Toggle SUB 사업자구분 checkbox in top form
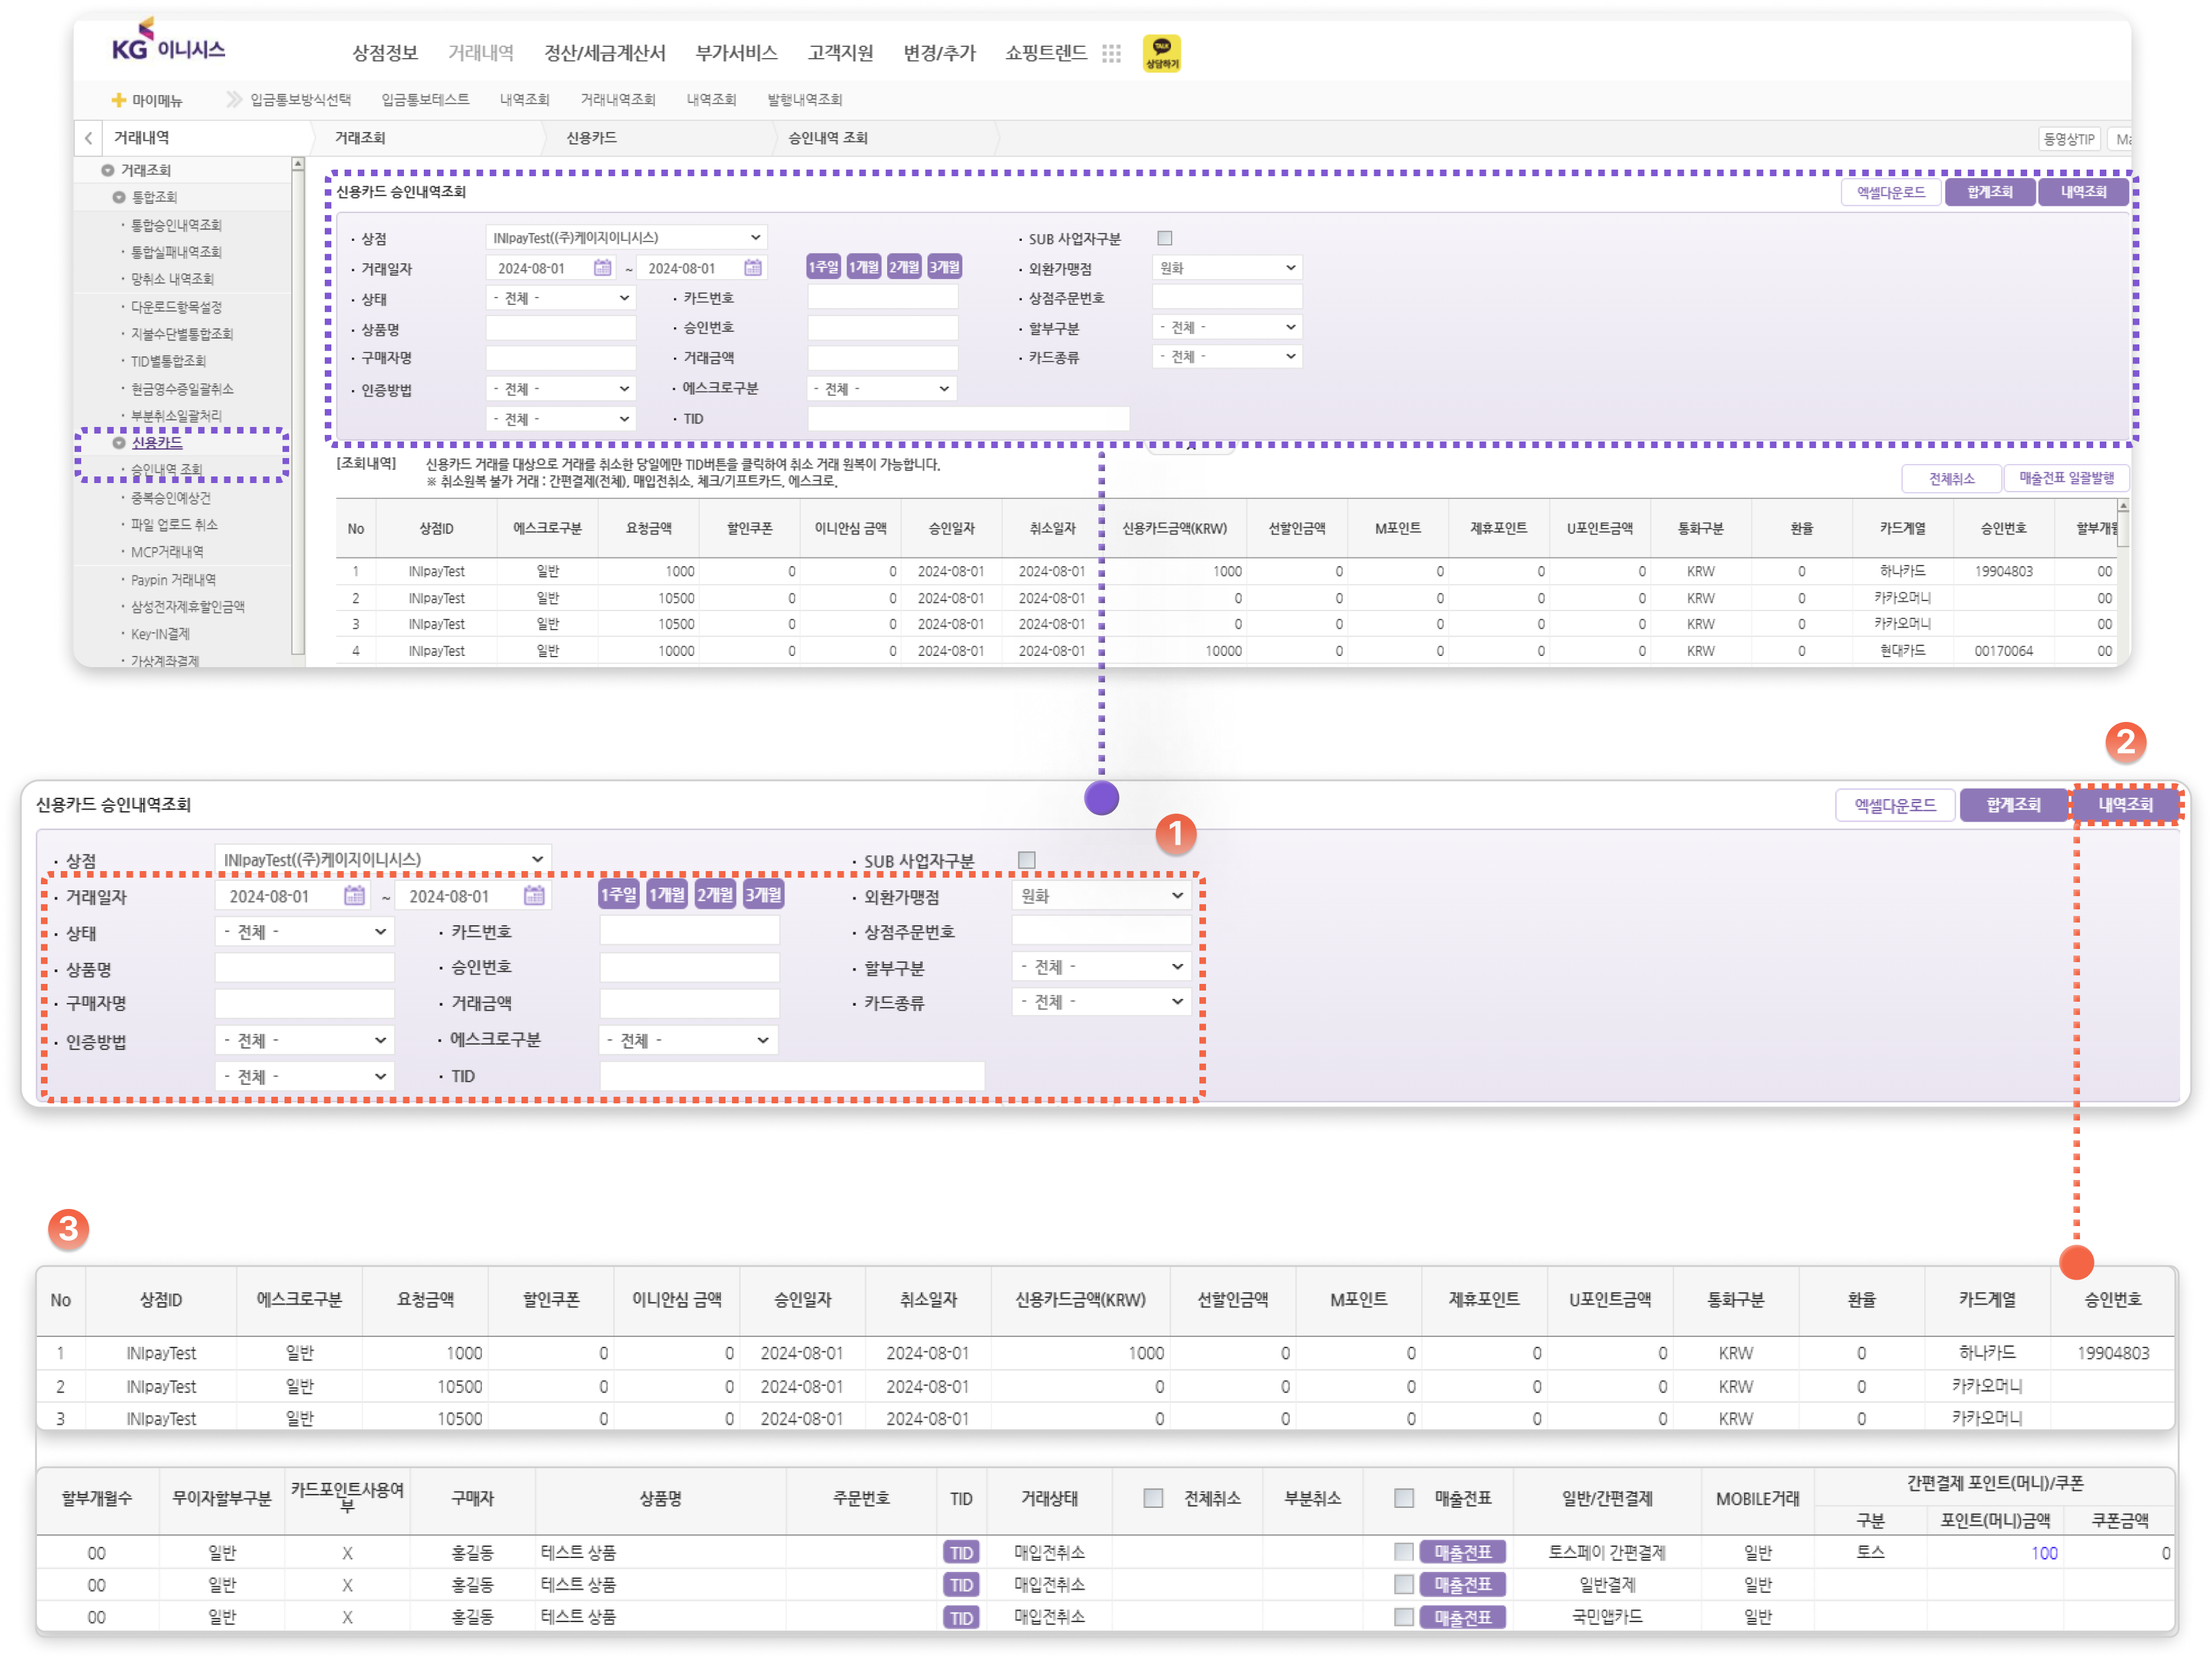 pyautogui.click(x=1164, y=238)
